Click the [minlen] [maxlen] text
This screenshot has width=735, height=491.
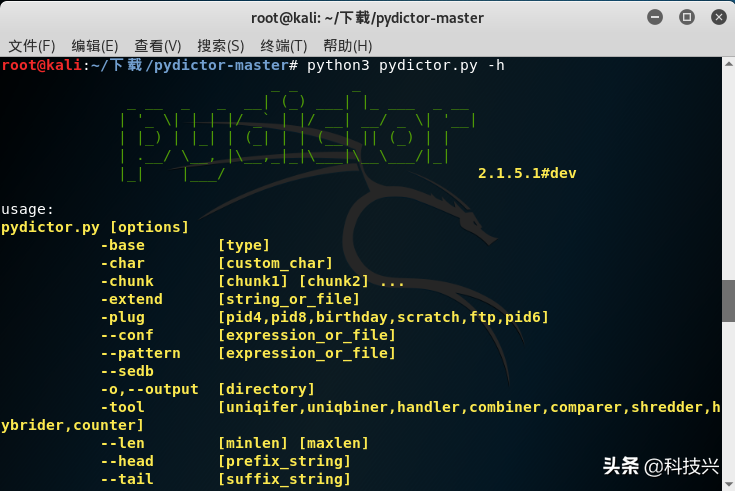pyautogui.click(x=293, y=443)
